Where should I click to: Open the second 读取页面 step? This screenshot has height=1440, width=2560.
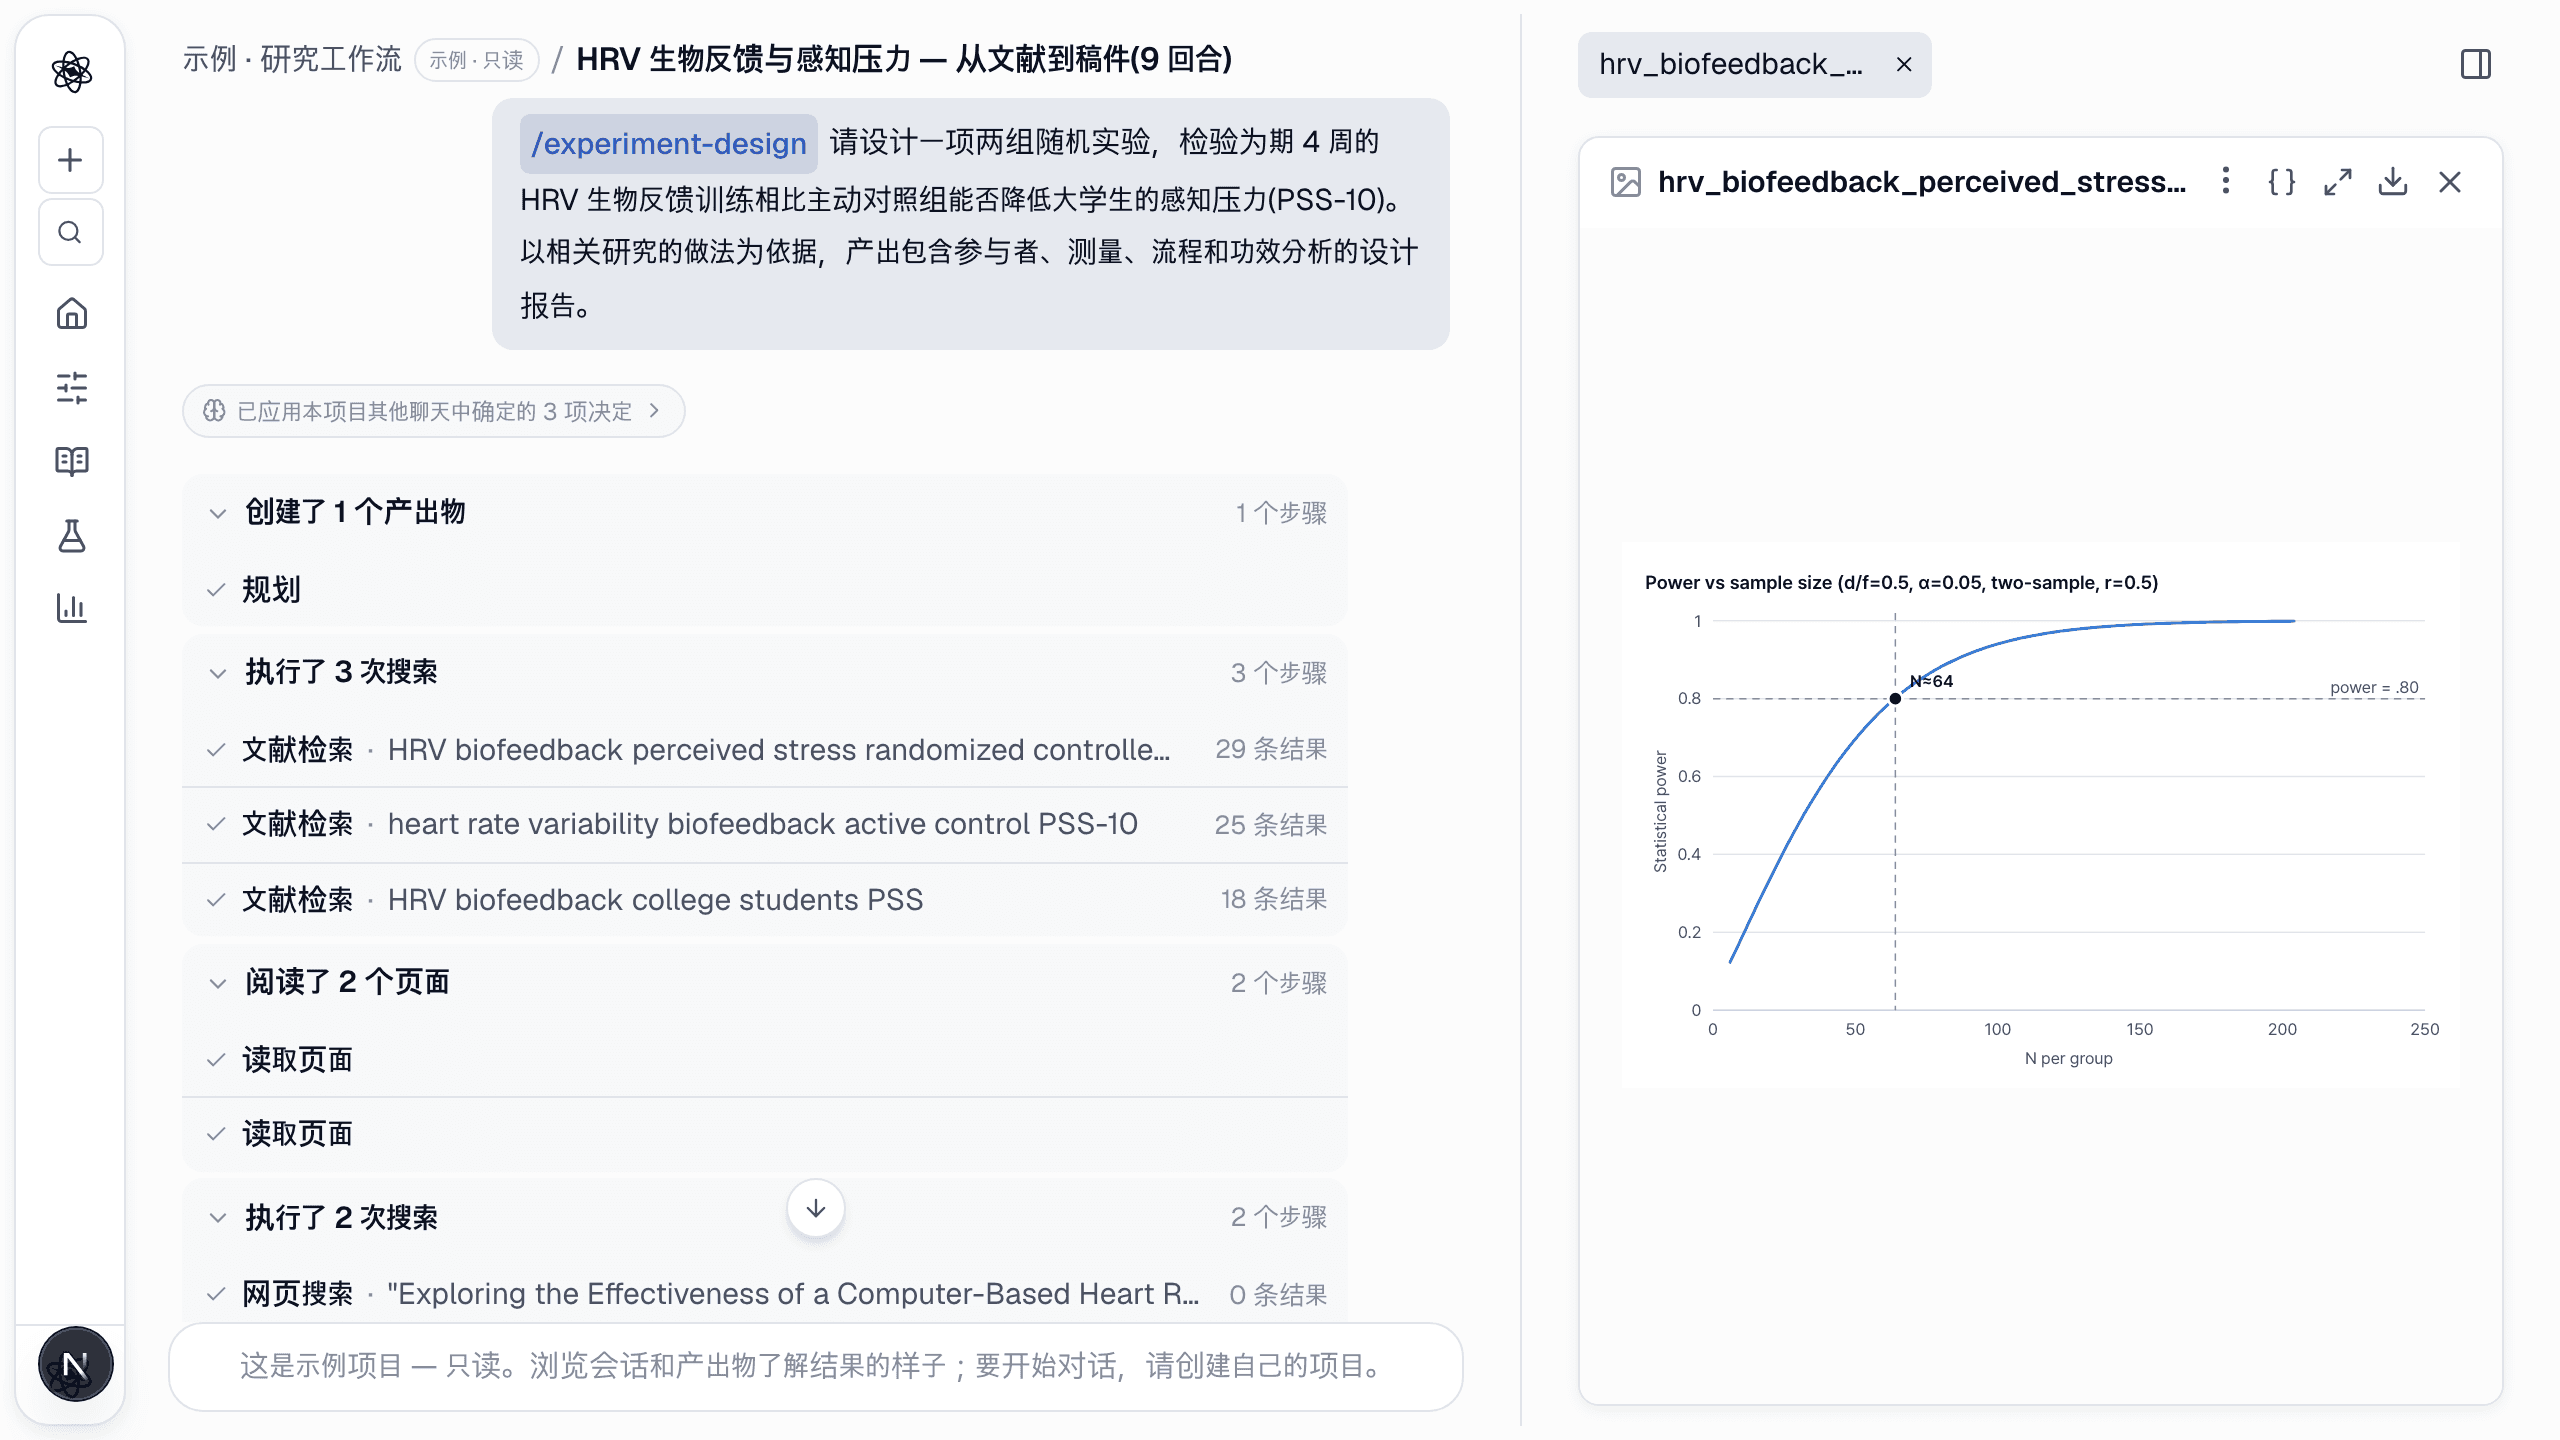click(x=765, y=1134)
